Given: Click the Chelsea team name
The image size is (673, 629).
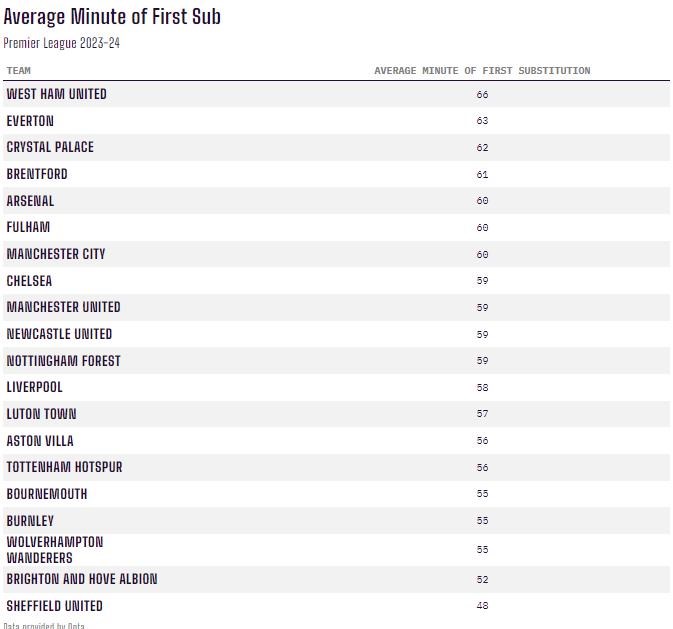Looking at the screenshot, I should click(29, 281).
